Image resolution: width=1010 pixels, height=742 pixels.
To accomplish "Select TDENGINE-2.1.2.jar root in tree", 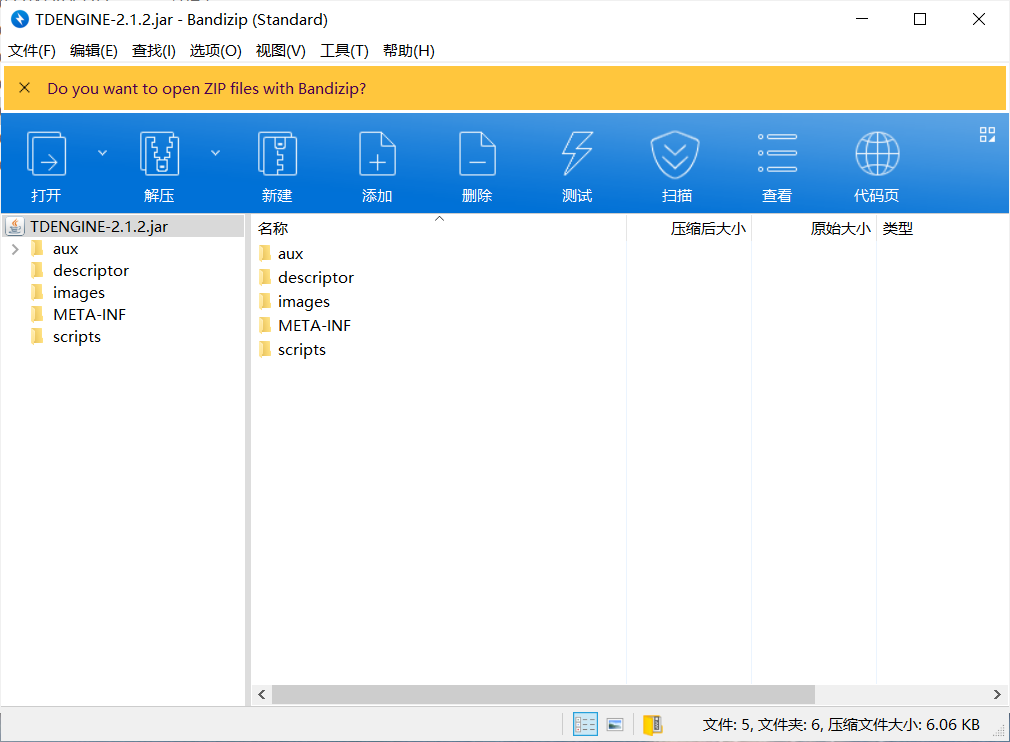I will point(99,227).
